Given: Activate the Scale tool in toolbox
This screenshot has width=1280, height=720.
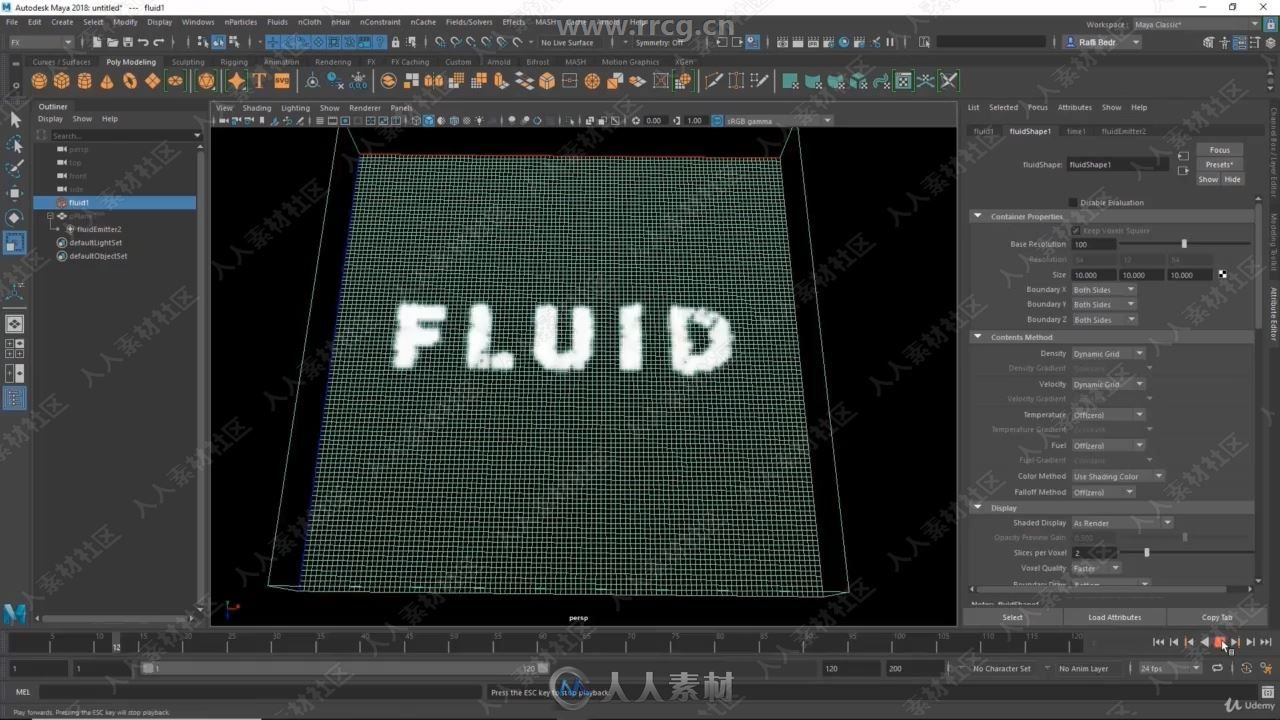Looking at the screenshot, I should click(x=15, y=242).
